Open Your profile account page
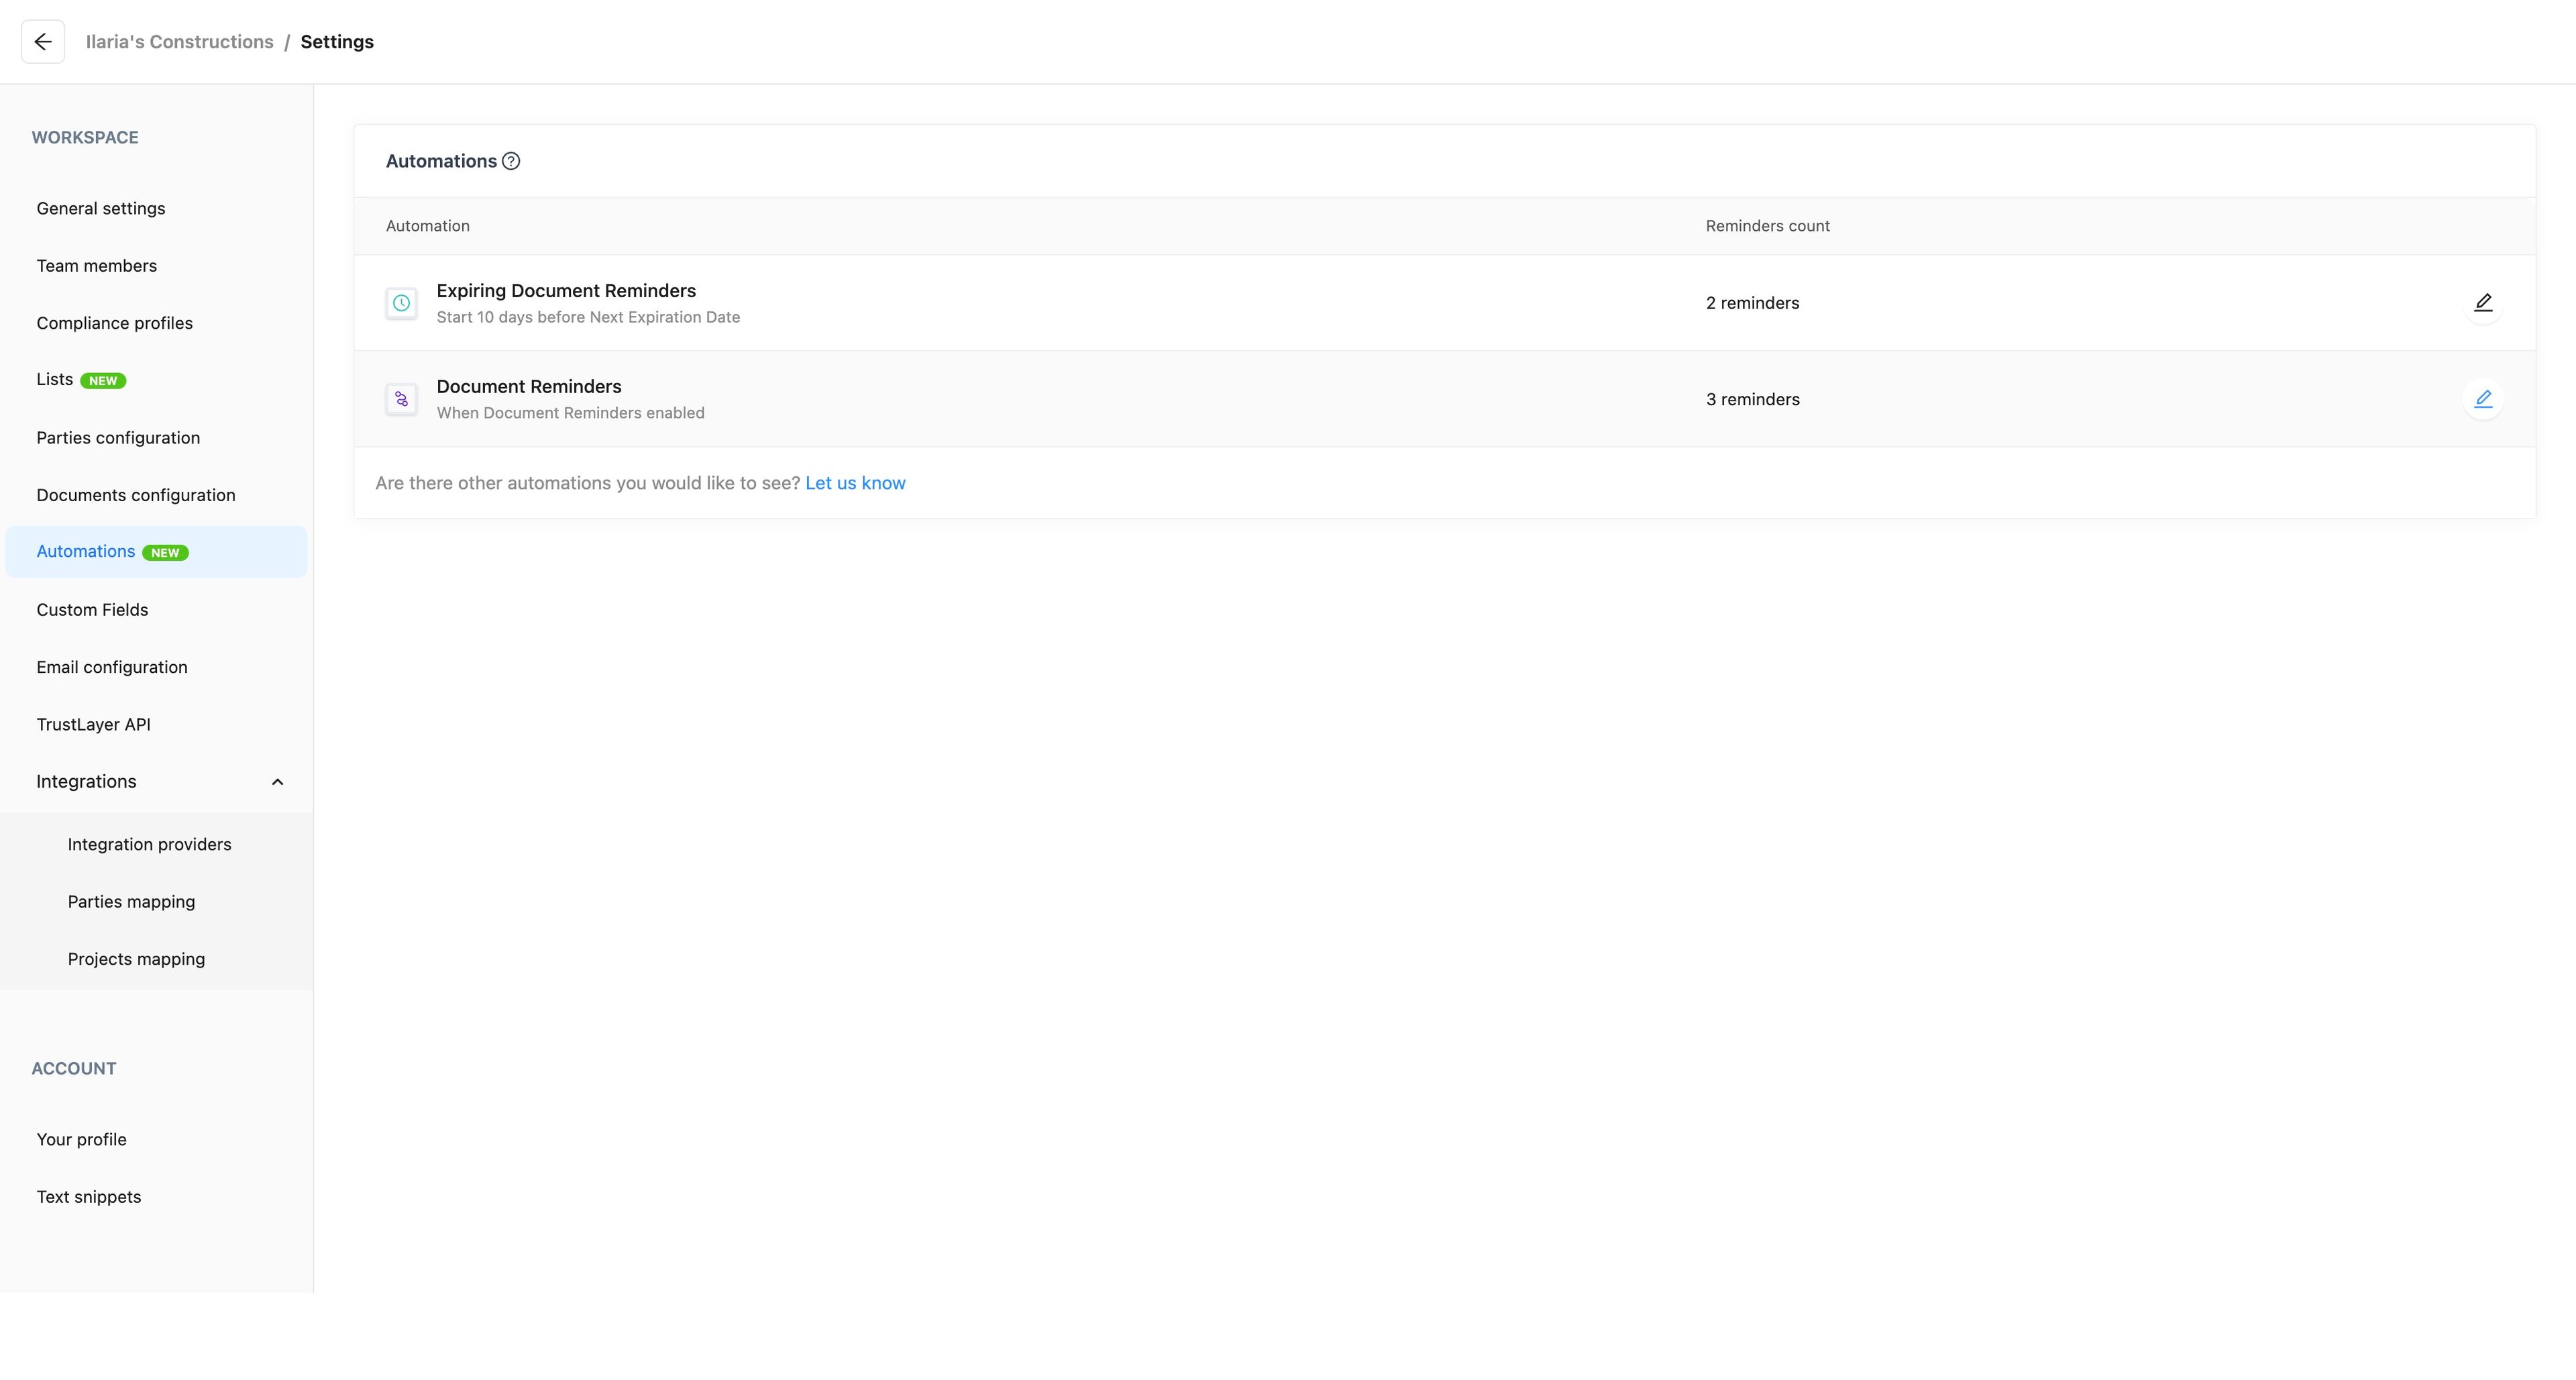Image resolution: width=2576 pixels, height=1380 pixels. 82,1139
